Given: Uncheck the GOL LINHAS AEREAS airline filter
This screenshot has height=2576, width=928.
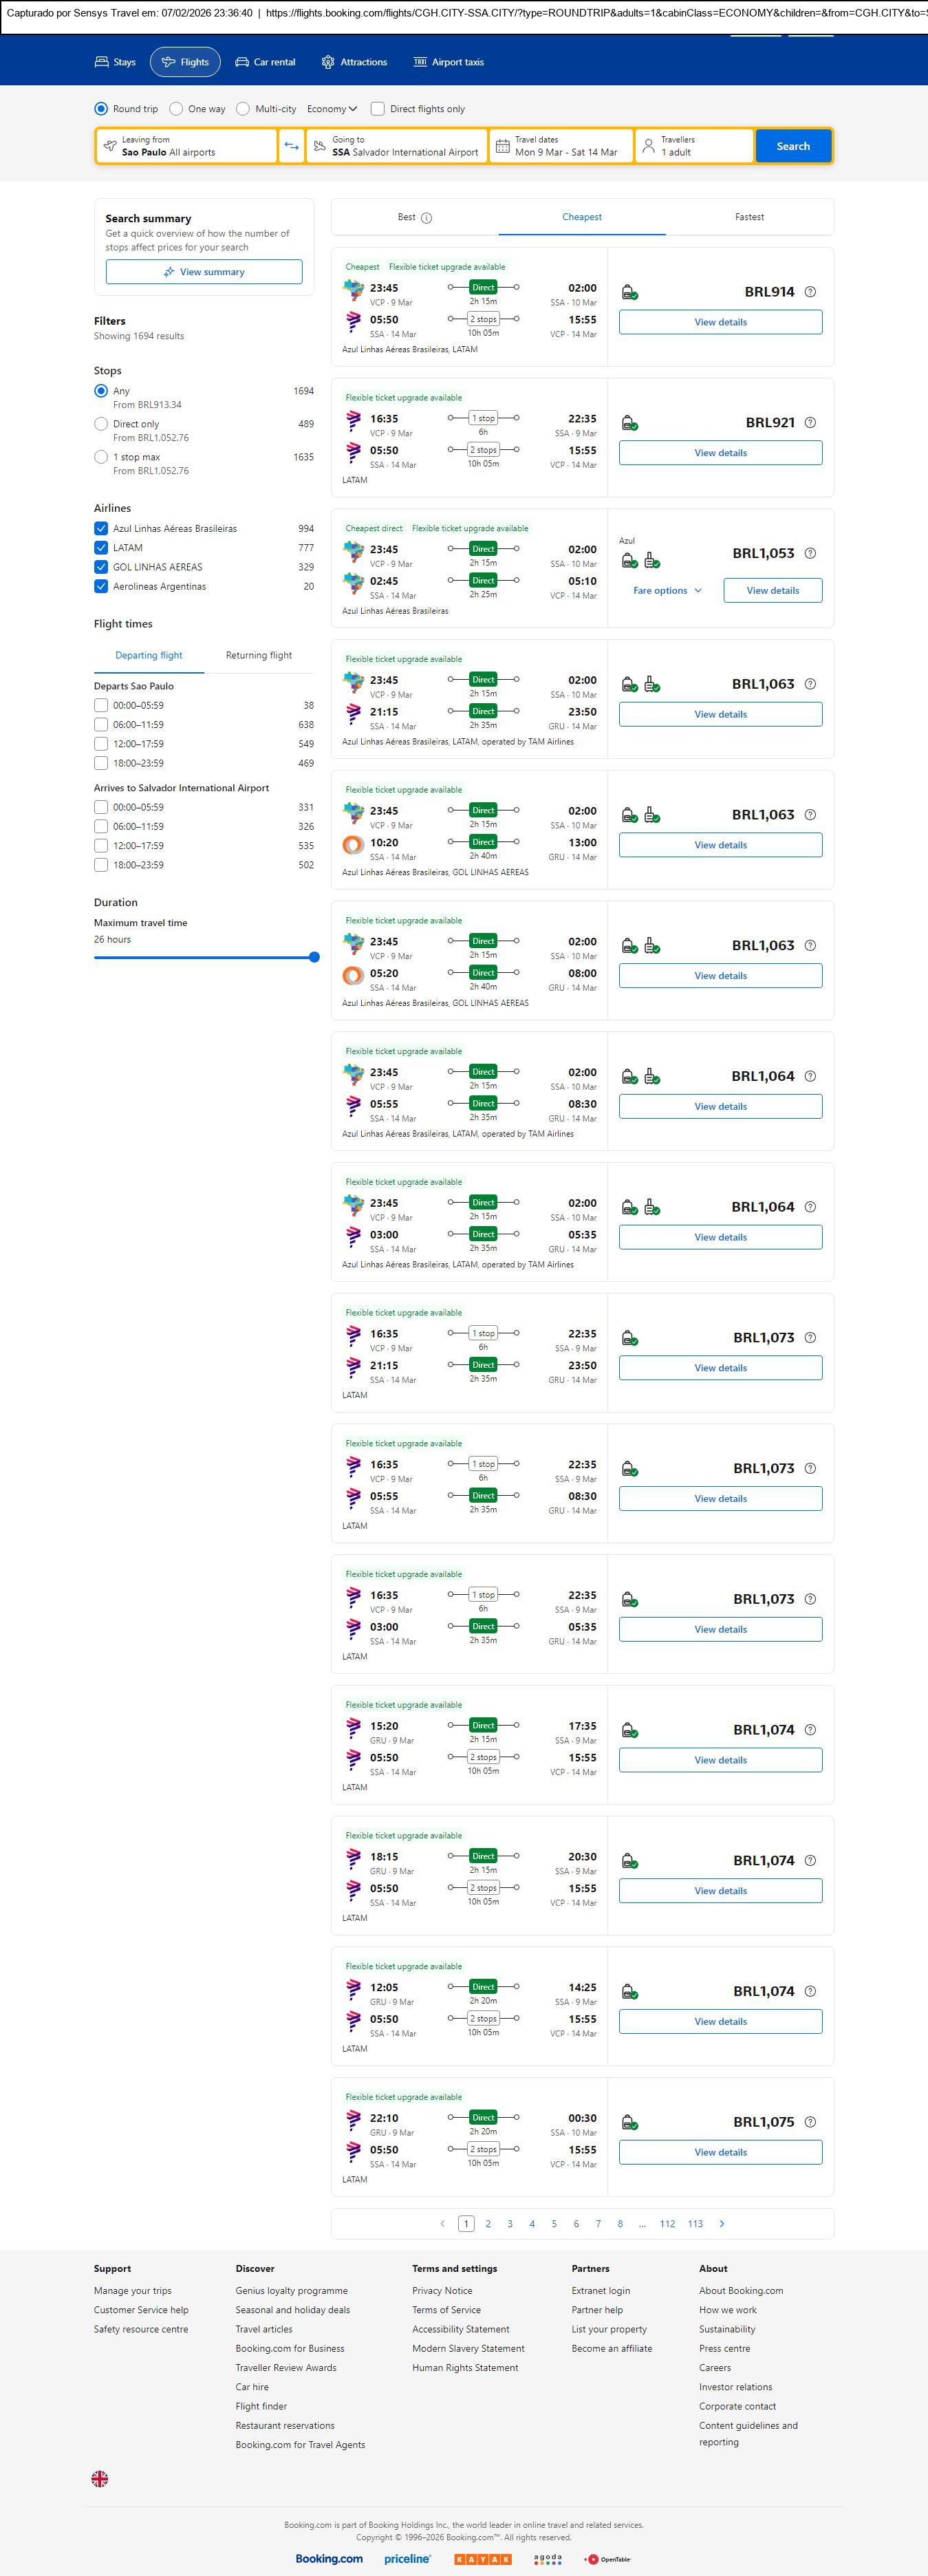Looking at the screenshot, I should point(101,567).
